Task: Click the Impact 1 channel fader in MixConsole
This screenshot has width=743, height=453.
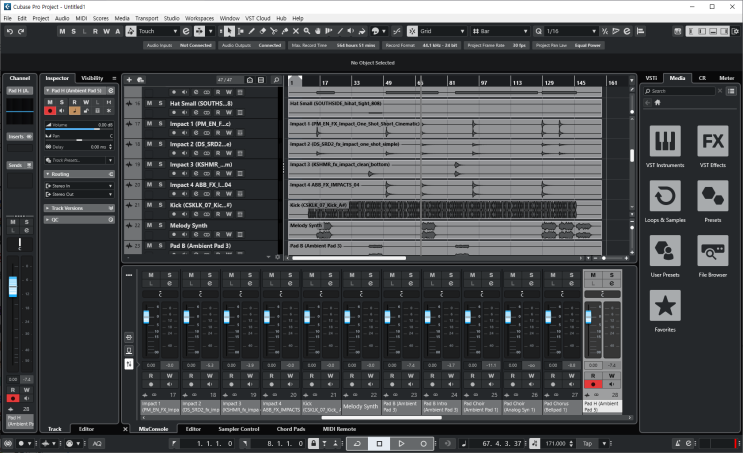Action: (146, 317)
